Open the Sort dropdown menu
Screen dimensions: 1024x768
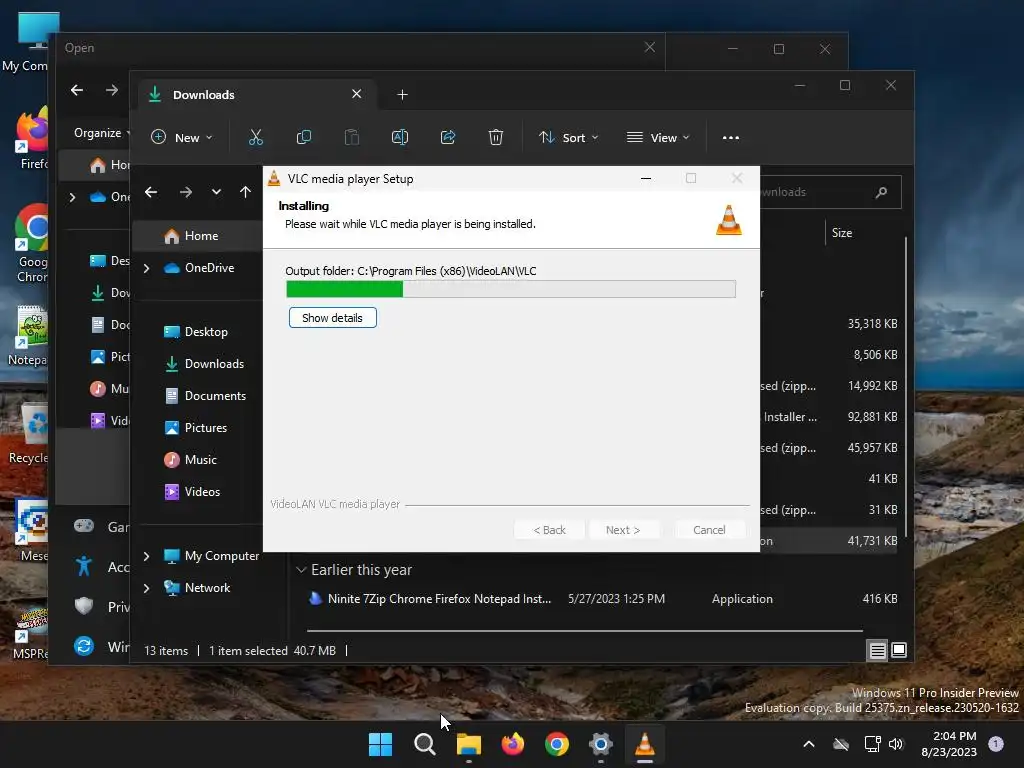coord(568,138)
